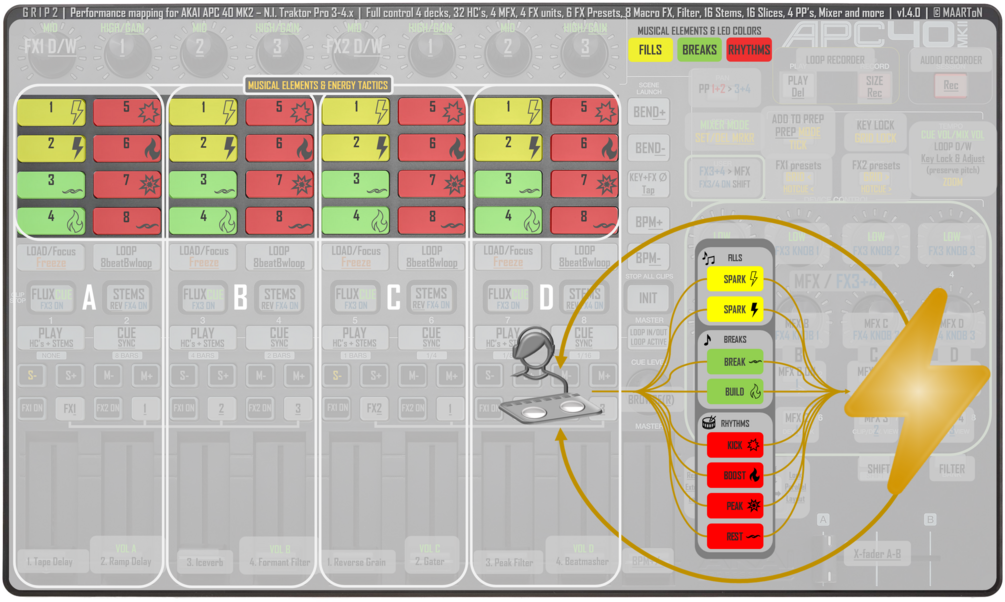
Task: Tap deck A red pad 7 peak burst
Action: [127, 185]
